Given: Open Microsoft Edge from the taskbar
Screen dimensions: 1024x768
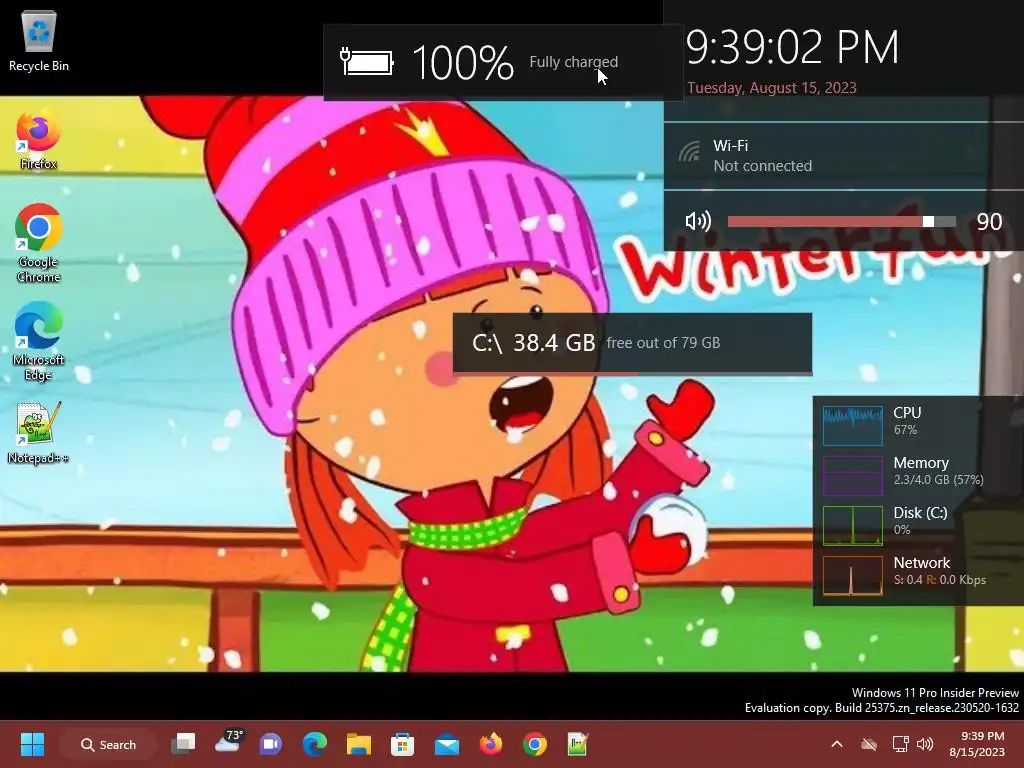Looking at the screenshot, I should (x=315, y=744).
